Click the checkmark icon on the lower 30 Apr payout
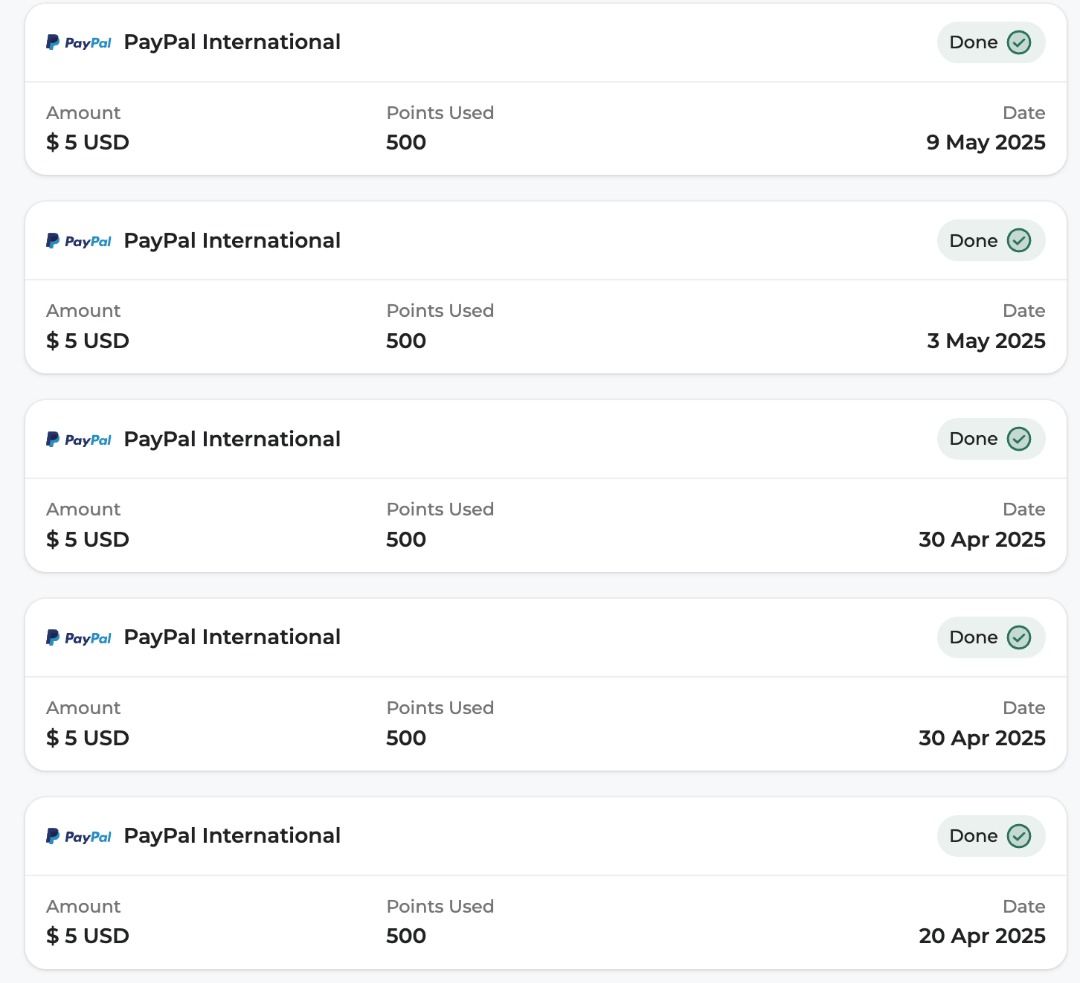 click(x=1019, y=637)
